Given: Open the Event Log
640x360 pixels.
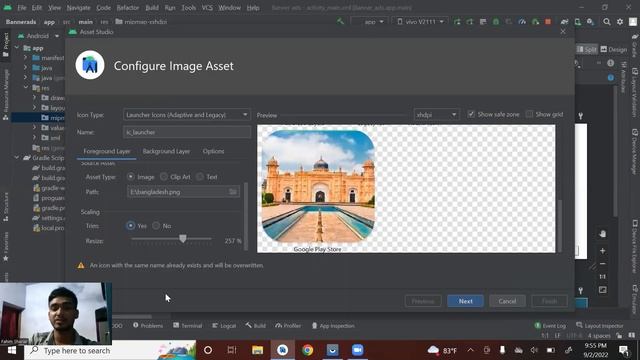Looking at the screenshot, I should coord(550,325).
